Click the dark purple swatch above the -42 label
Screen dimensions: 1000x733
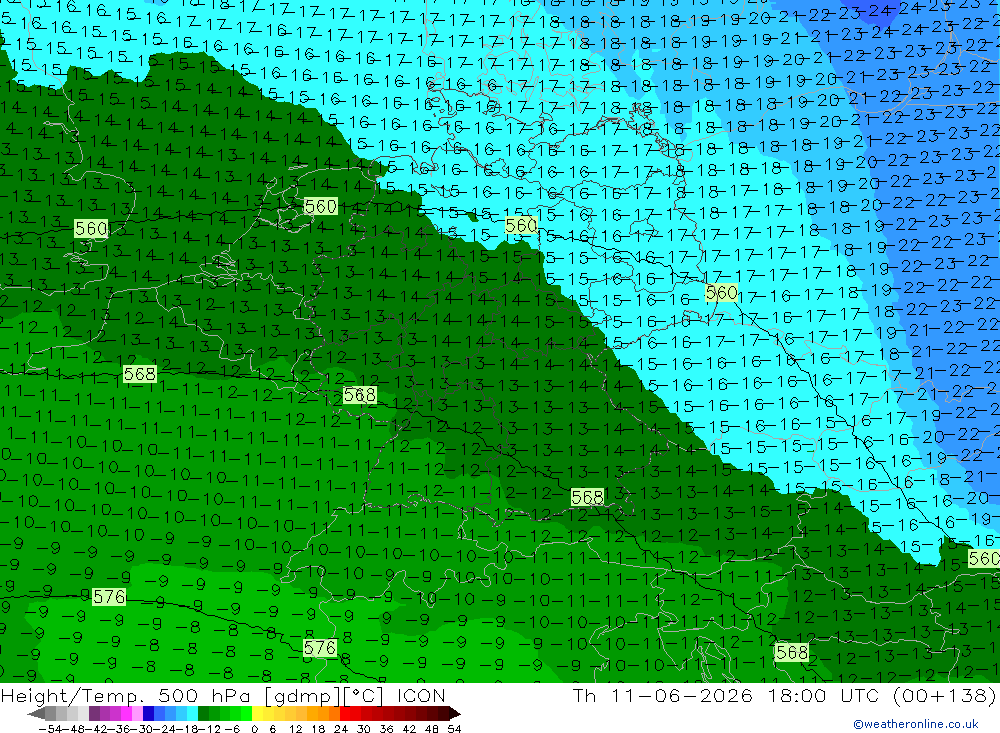pyautogui.click(x=94, y=714)
